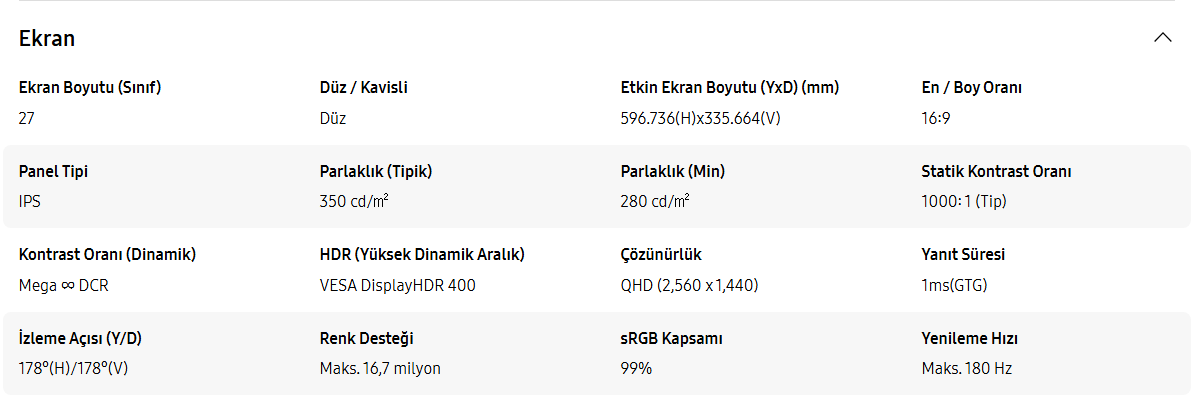Click the 16:9 aspect ratio value
The width and height of the screenshot is (1197, 404).
click(x=935, y=118)
